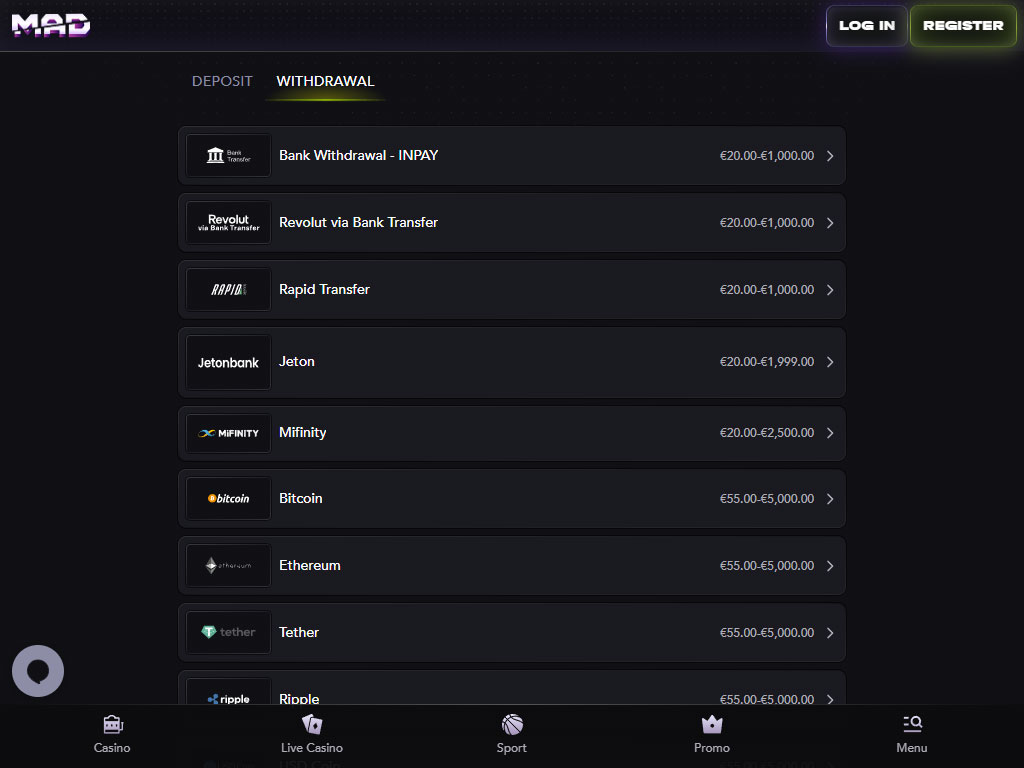This screenshot has width=1024, height=768.
Task: Click the Ethereum logo
Action: (x=228, y=566)
